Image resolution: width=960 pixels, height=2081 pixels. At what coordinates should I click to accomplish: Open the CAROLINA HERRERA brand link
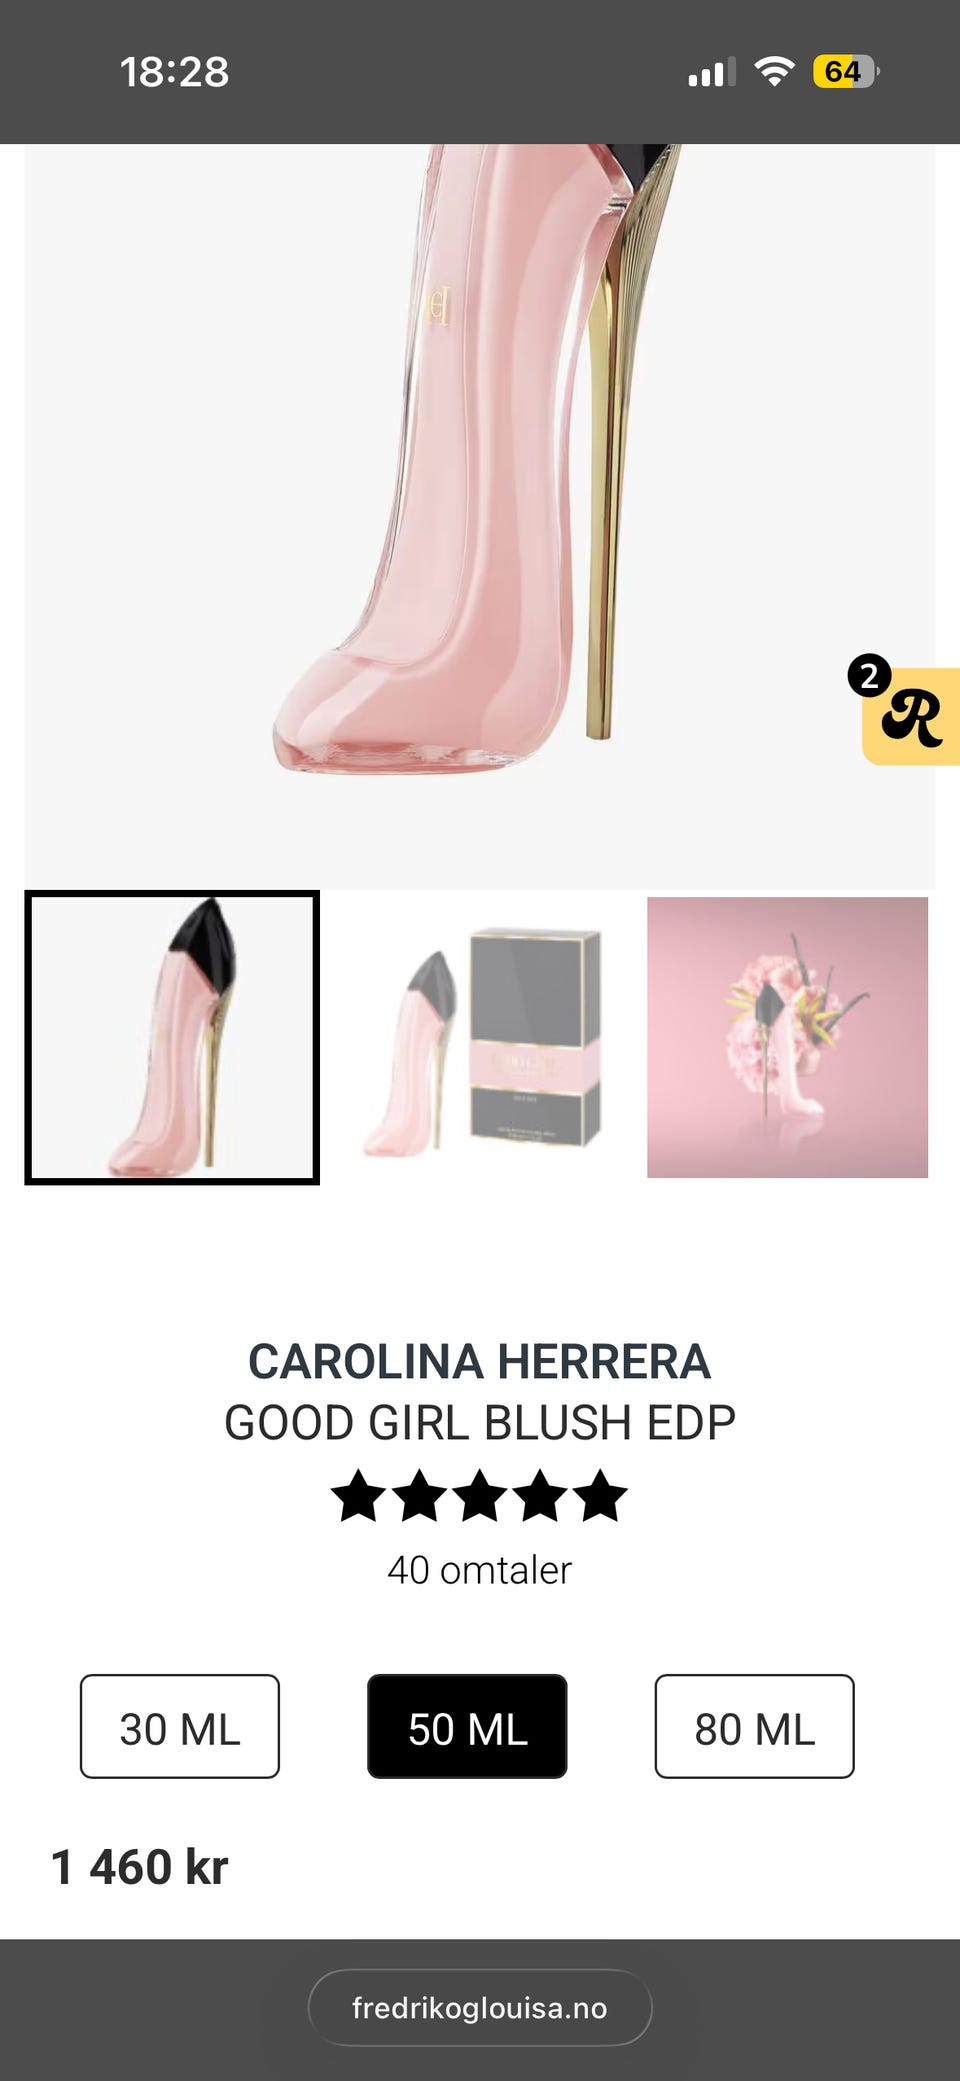tap(480, 1361)
